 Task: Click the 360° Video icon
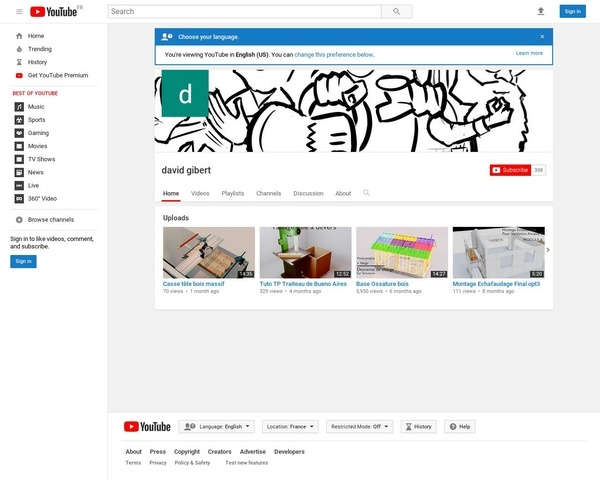coord(19,199)
